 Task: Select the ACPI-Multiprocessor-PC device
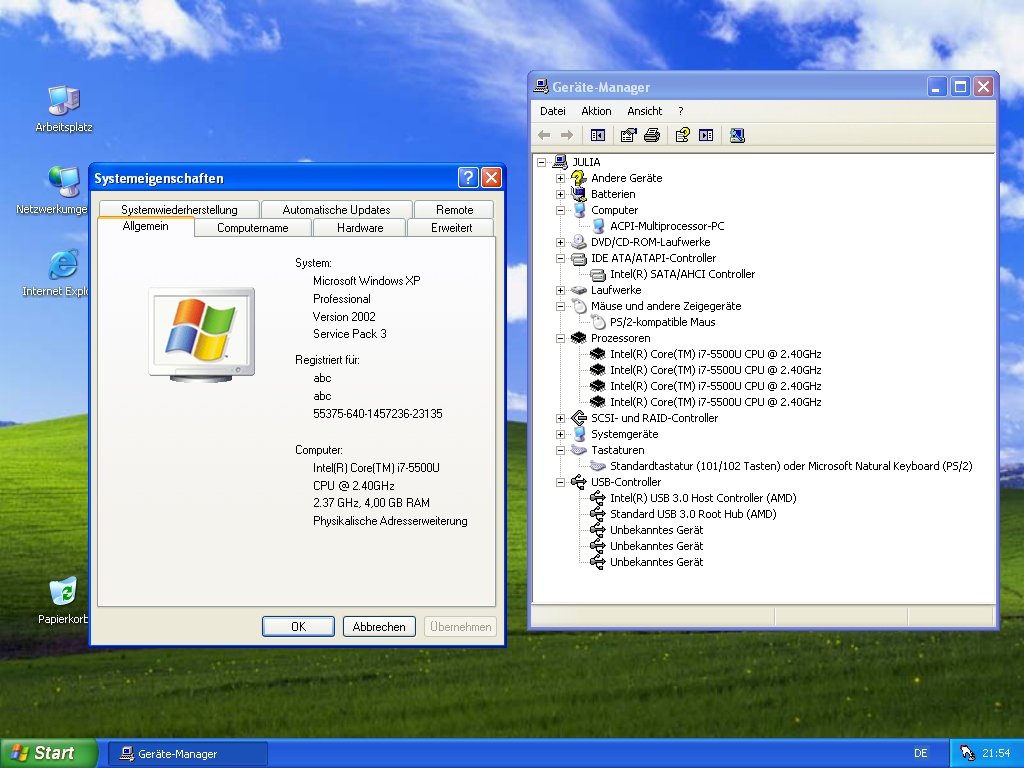667,226
